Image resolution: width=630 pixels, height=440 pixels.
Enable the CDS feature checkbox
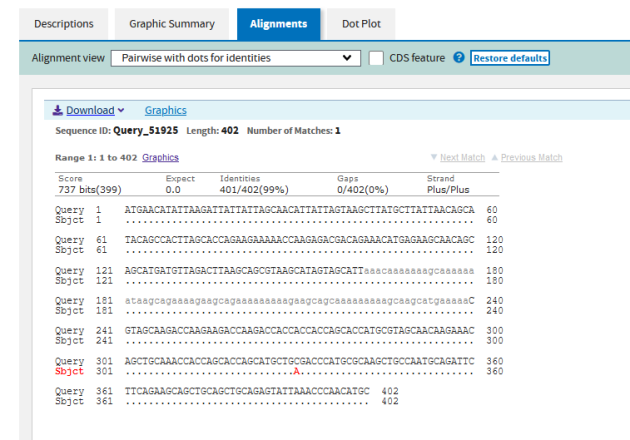pyautogui.click(x=376, y=58)
